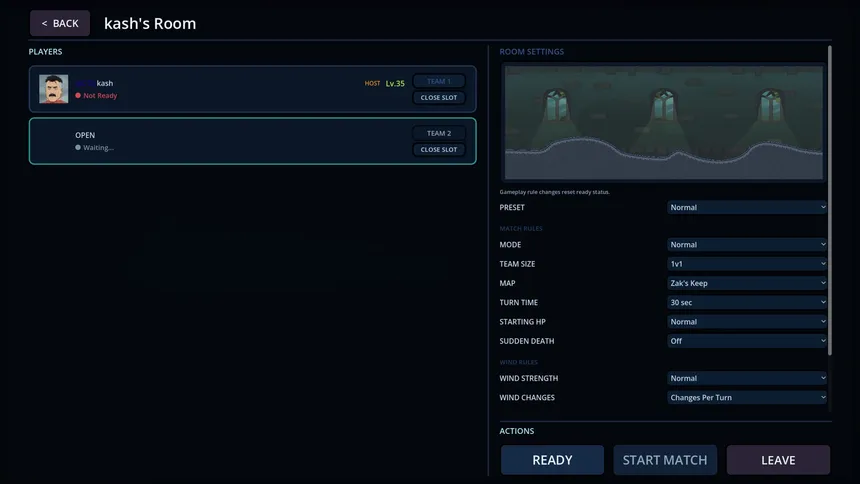The height and width of the screenshot is (484, 860).
Task: Close slot on kash's row
Action: tap(439, 98)
